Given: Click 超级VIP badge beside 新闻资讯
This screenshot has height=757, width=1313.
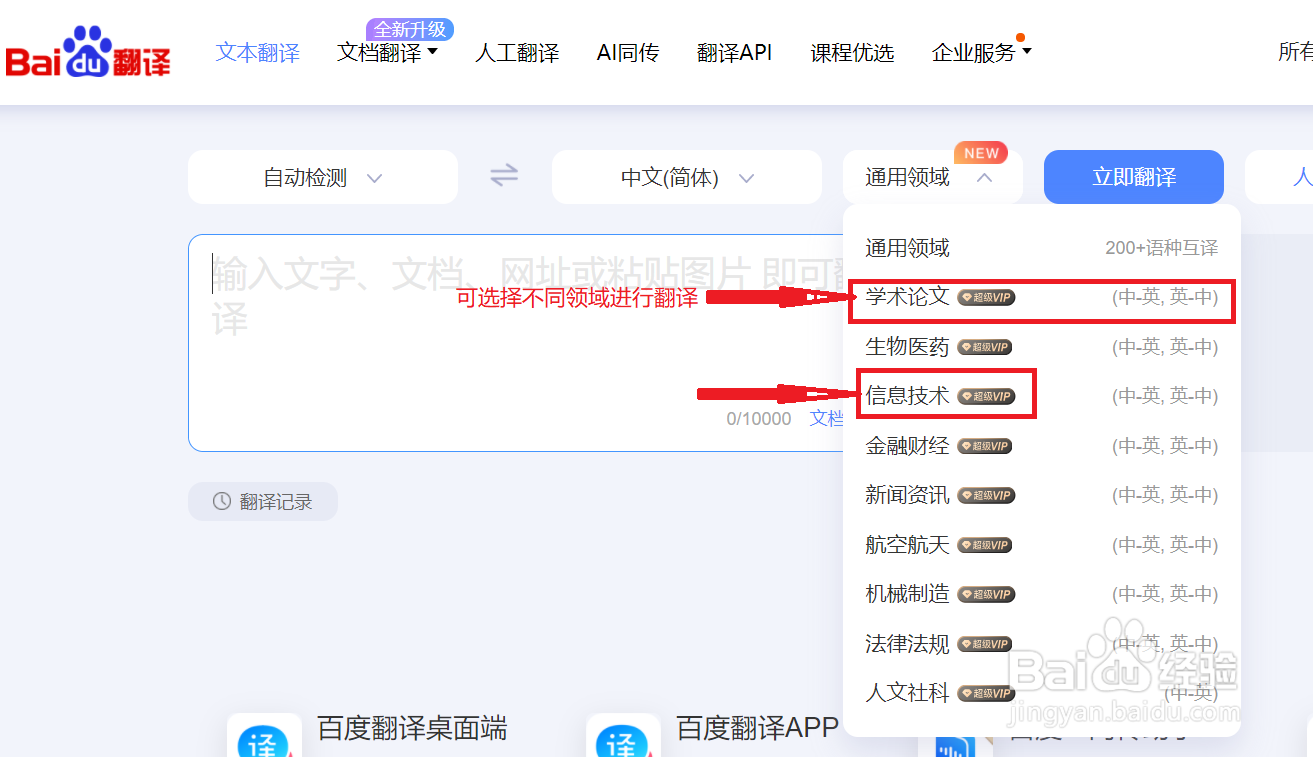Looking at the screenshot, I should tap(986, 495).
